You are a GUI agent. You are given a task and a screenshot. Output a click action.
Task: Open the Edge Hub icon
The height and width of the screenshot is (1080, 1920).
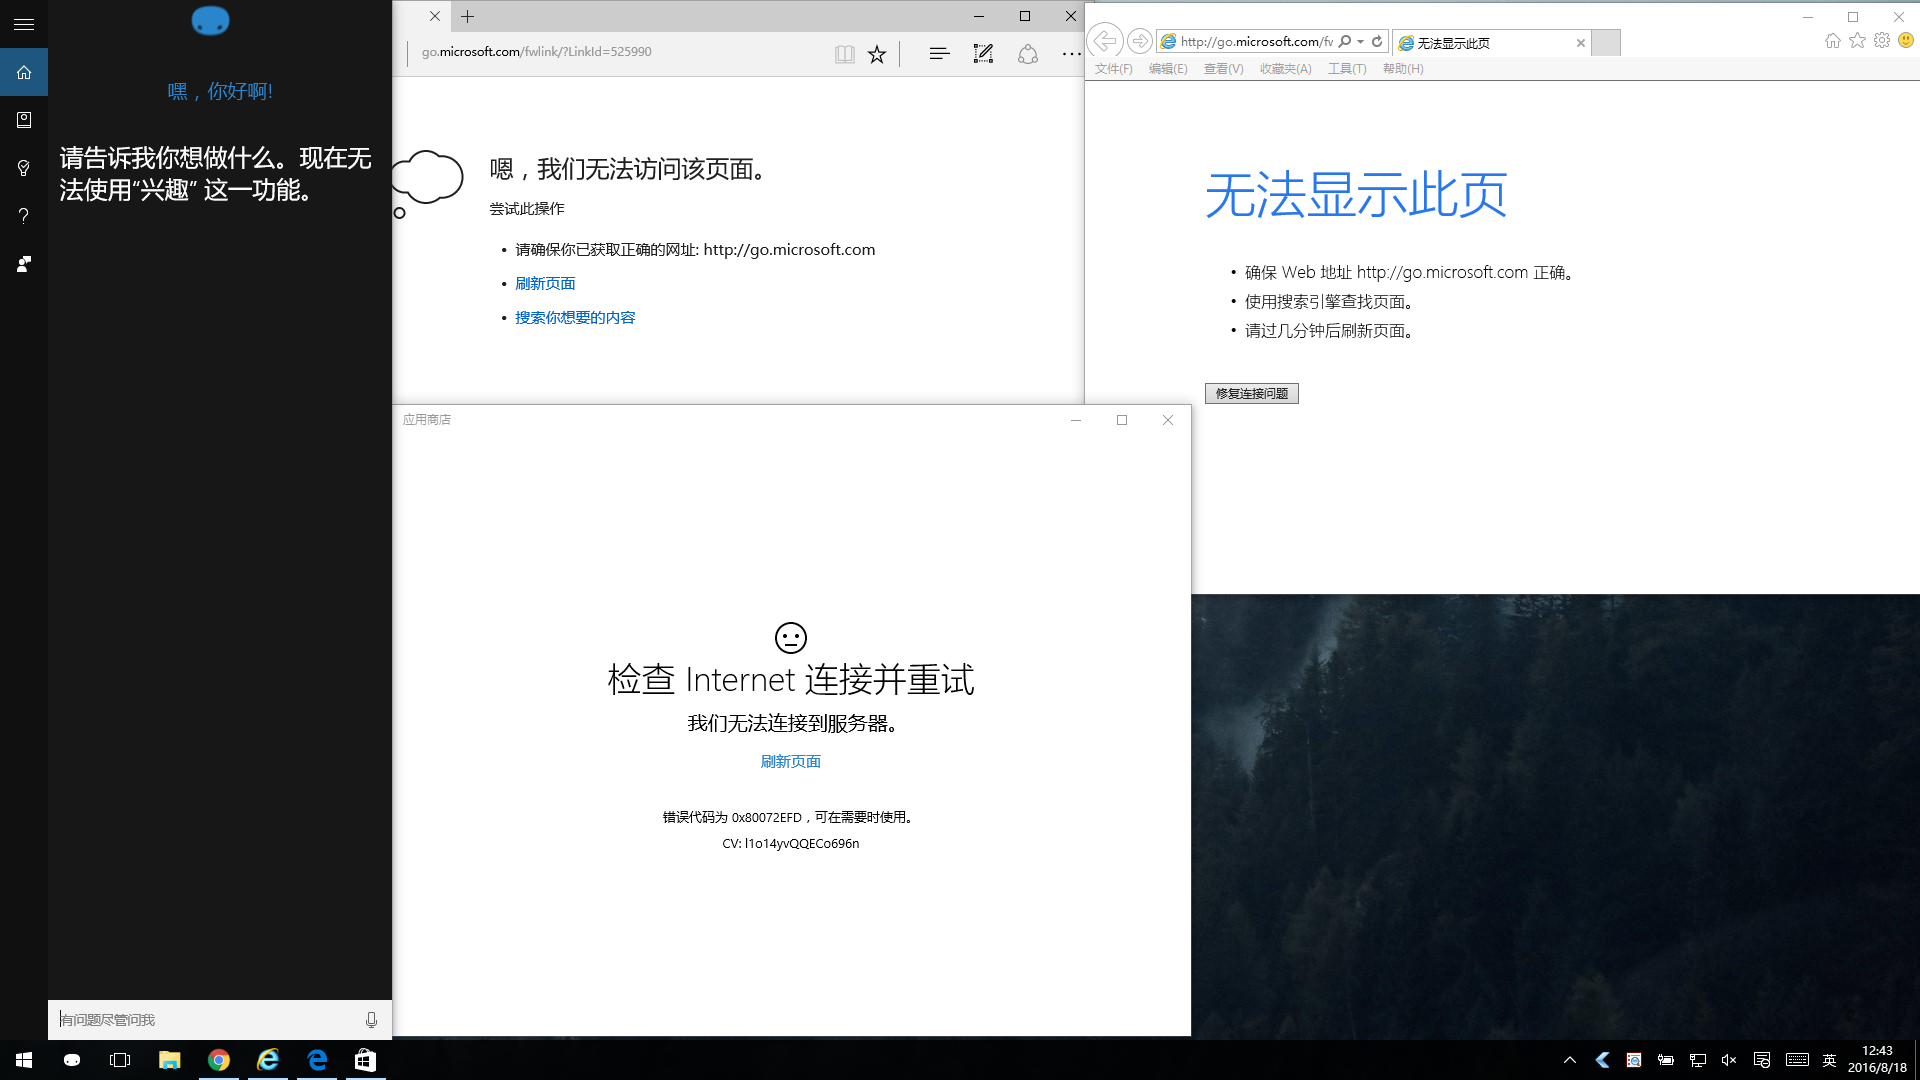coord(938,54)
